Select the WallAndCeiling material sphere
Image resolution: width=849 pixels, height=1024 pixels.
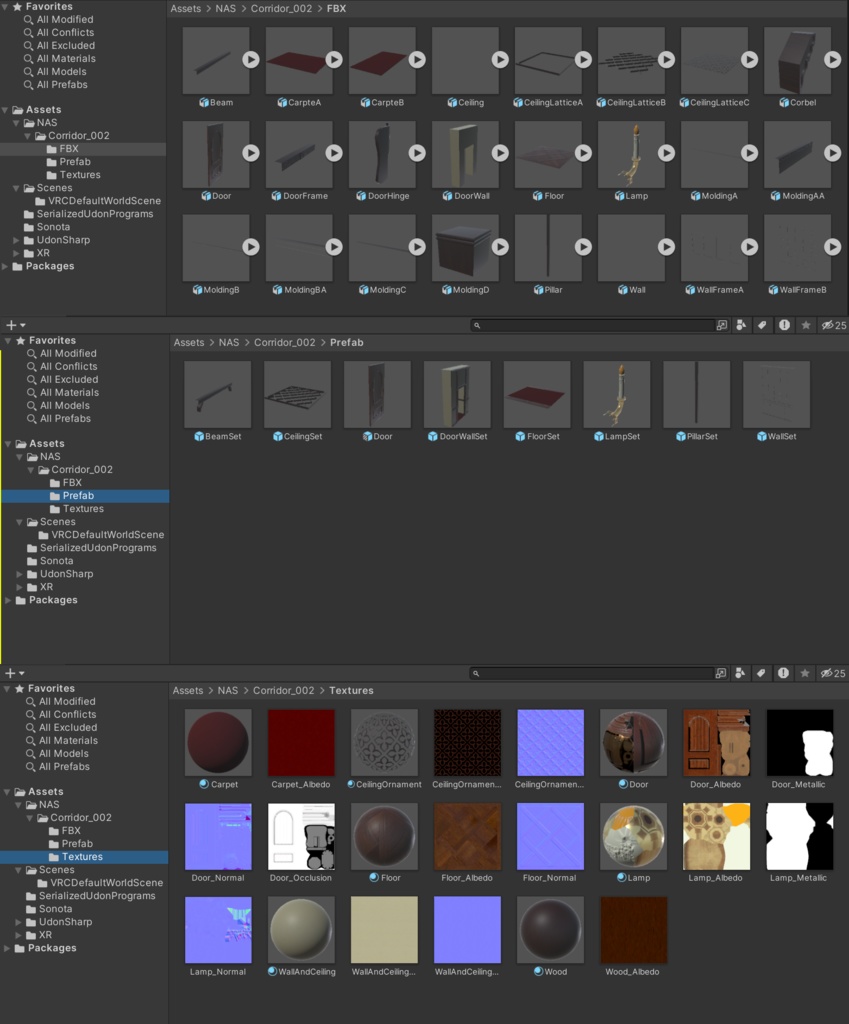[301, 929]
